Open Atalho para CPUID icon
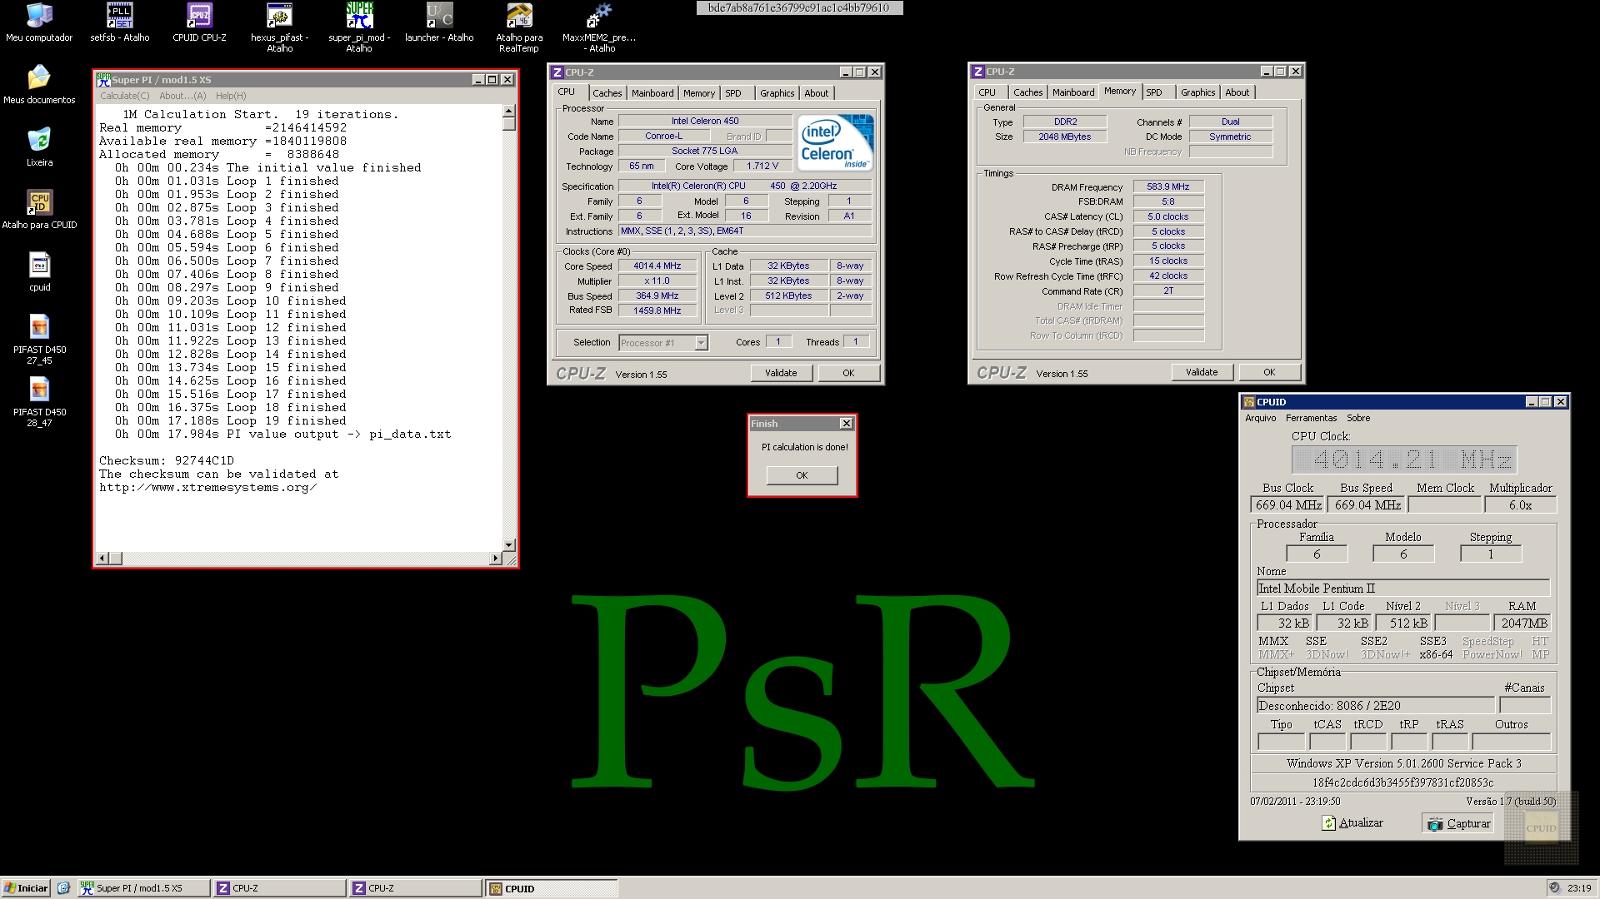Viewport: 1600px width, 899px height. click(x=39, y=203)
